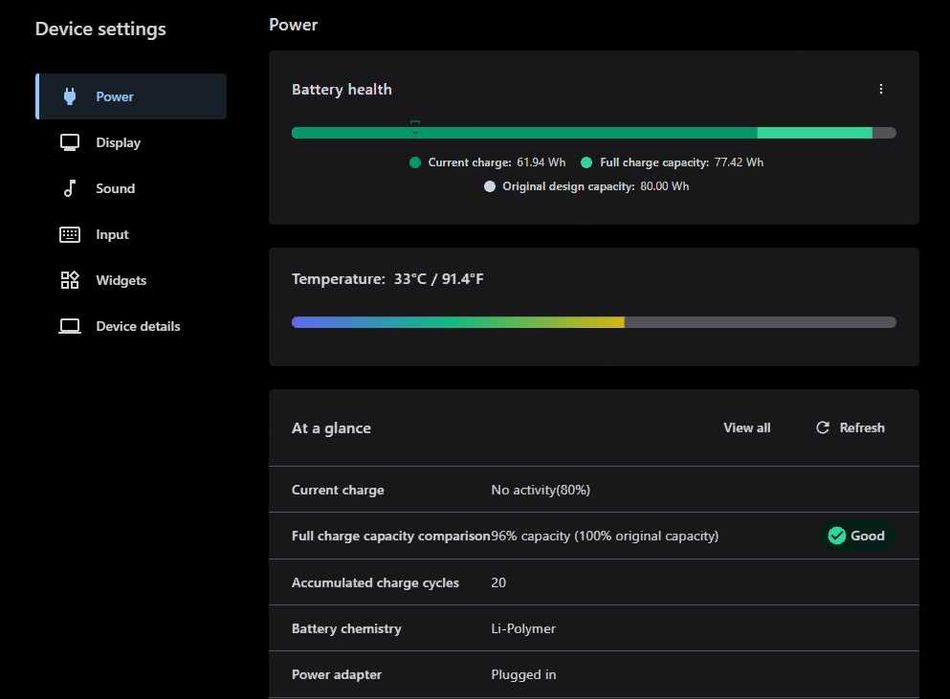The image size is (950, 699).
Task: Click the temperature gradient bar
Action: tap(593, 322)
